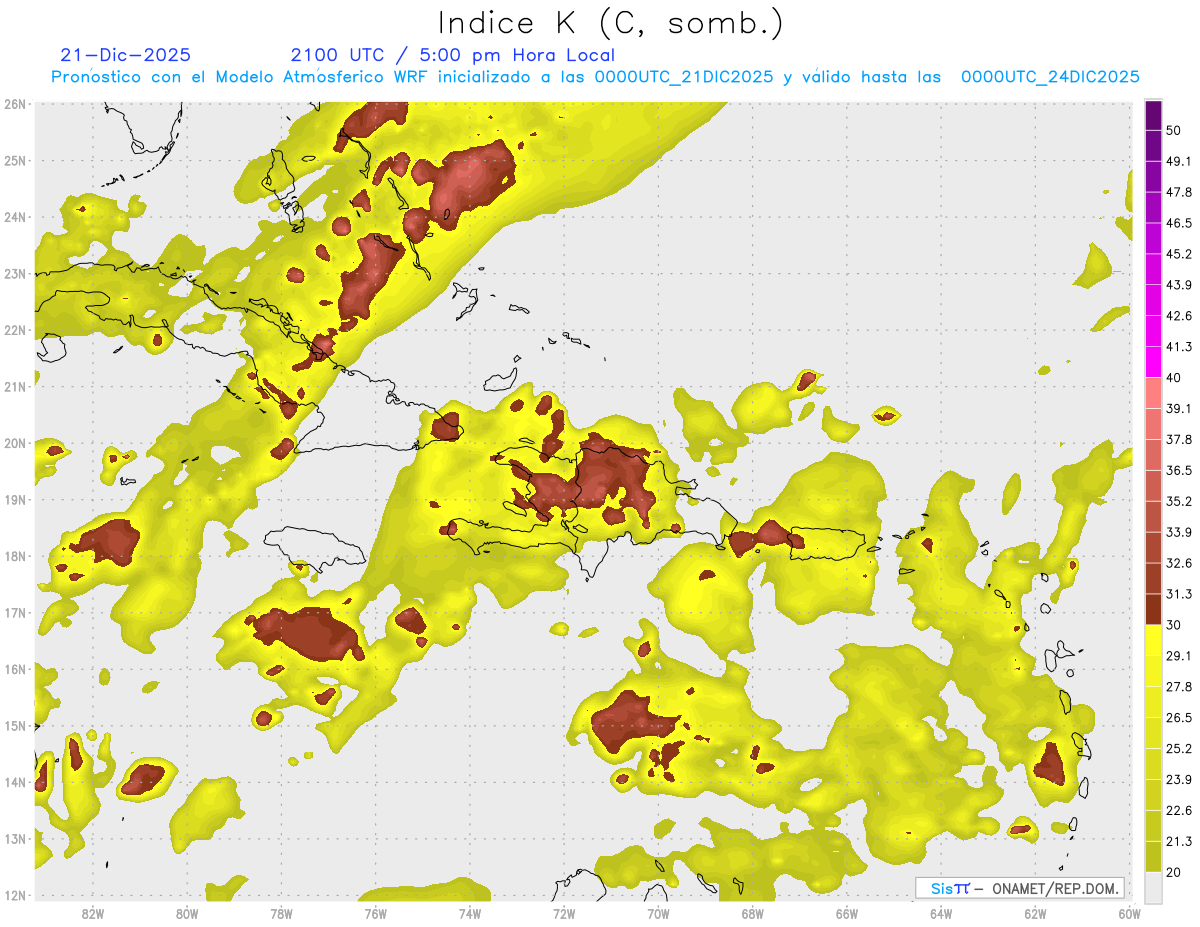1200x927 pixels.
Task: Click the colorbar value "30"
Action: tap(1173, 625)
